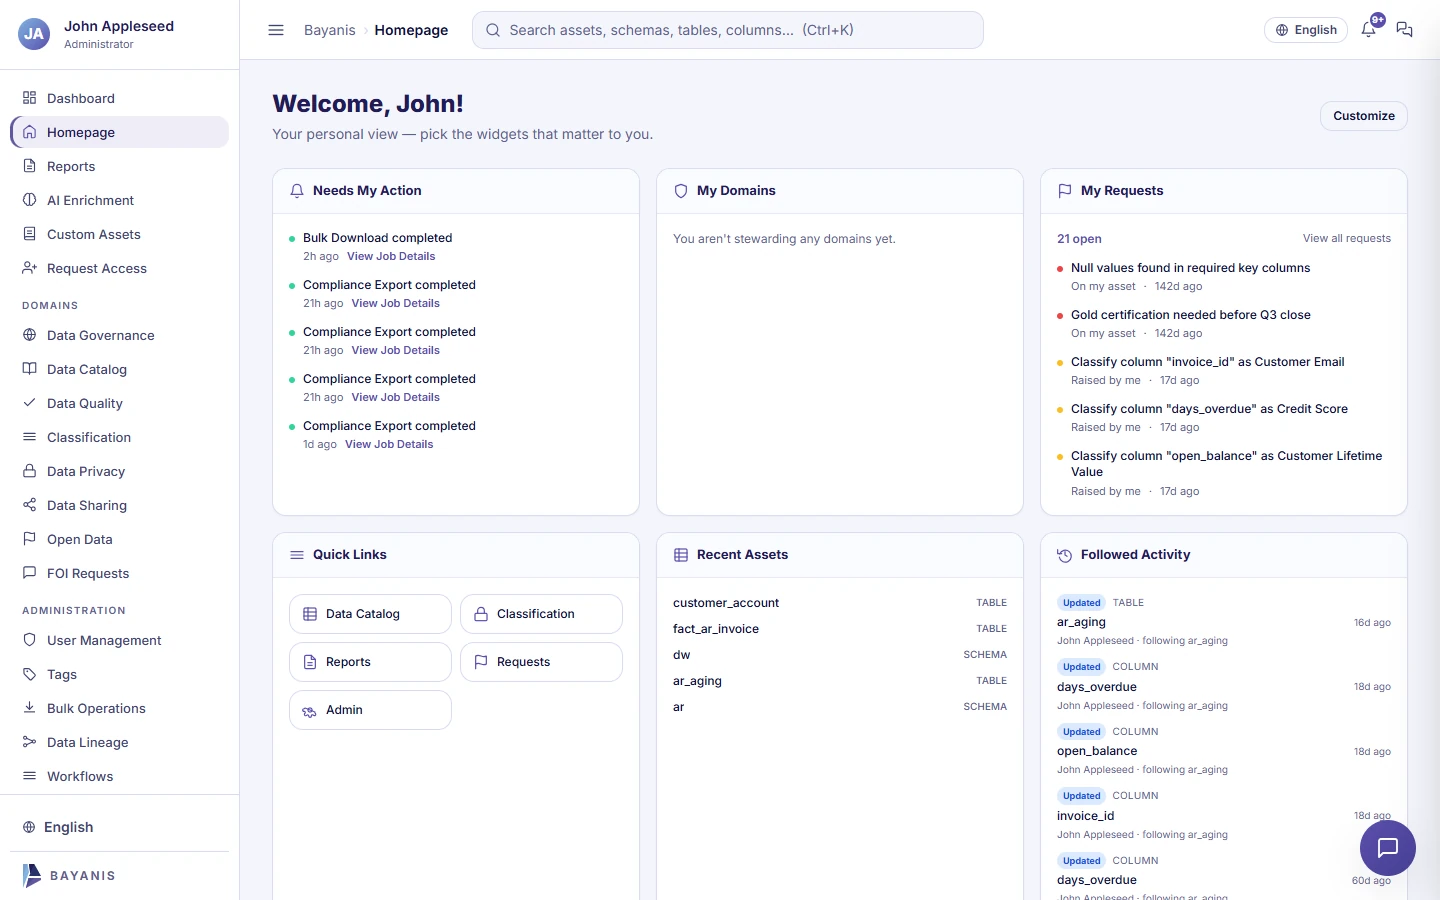Screen dimensions: 1440x900
Task: Click the Custom Assets icon in the sidebar
Action: point(29,234)
